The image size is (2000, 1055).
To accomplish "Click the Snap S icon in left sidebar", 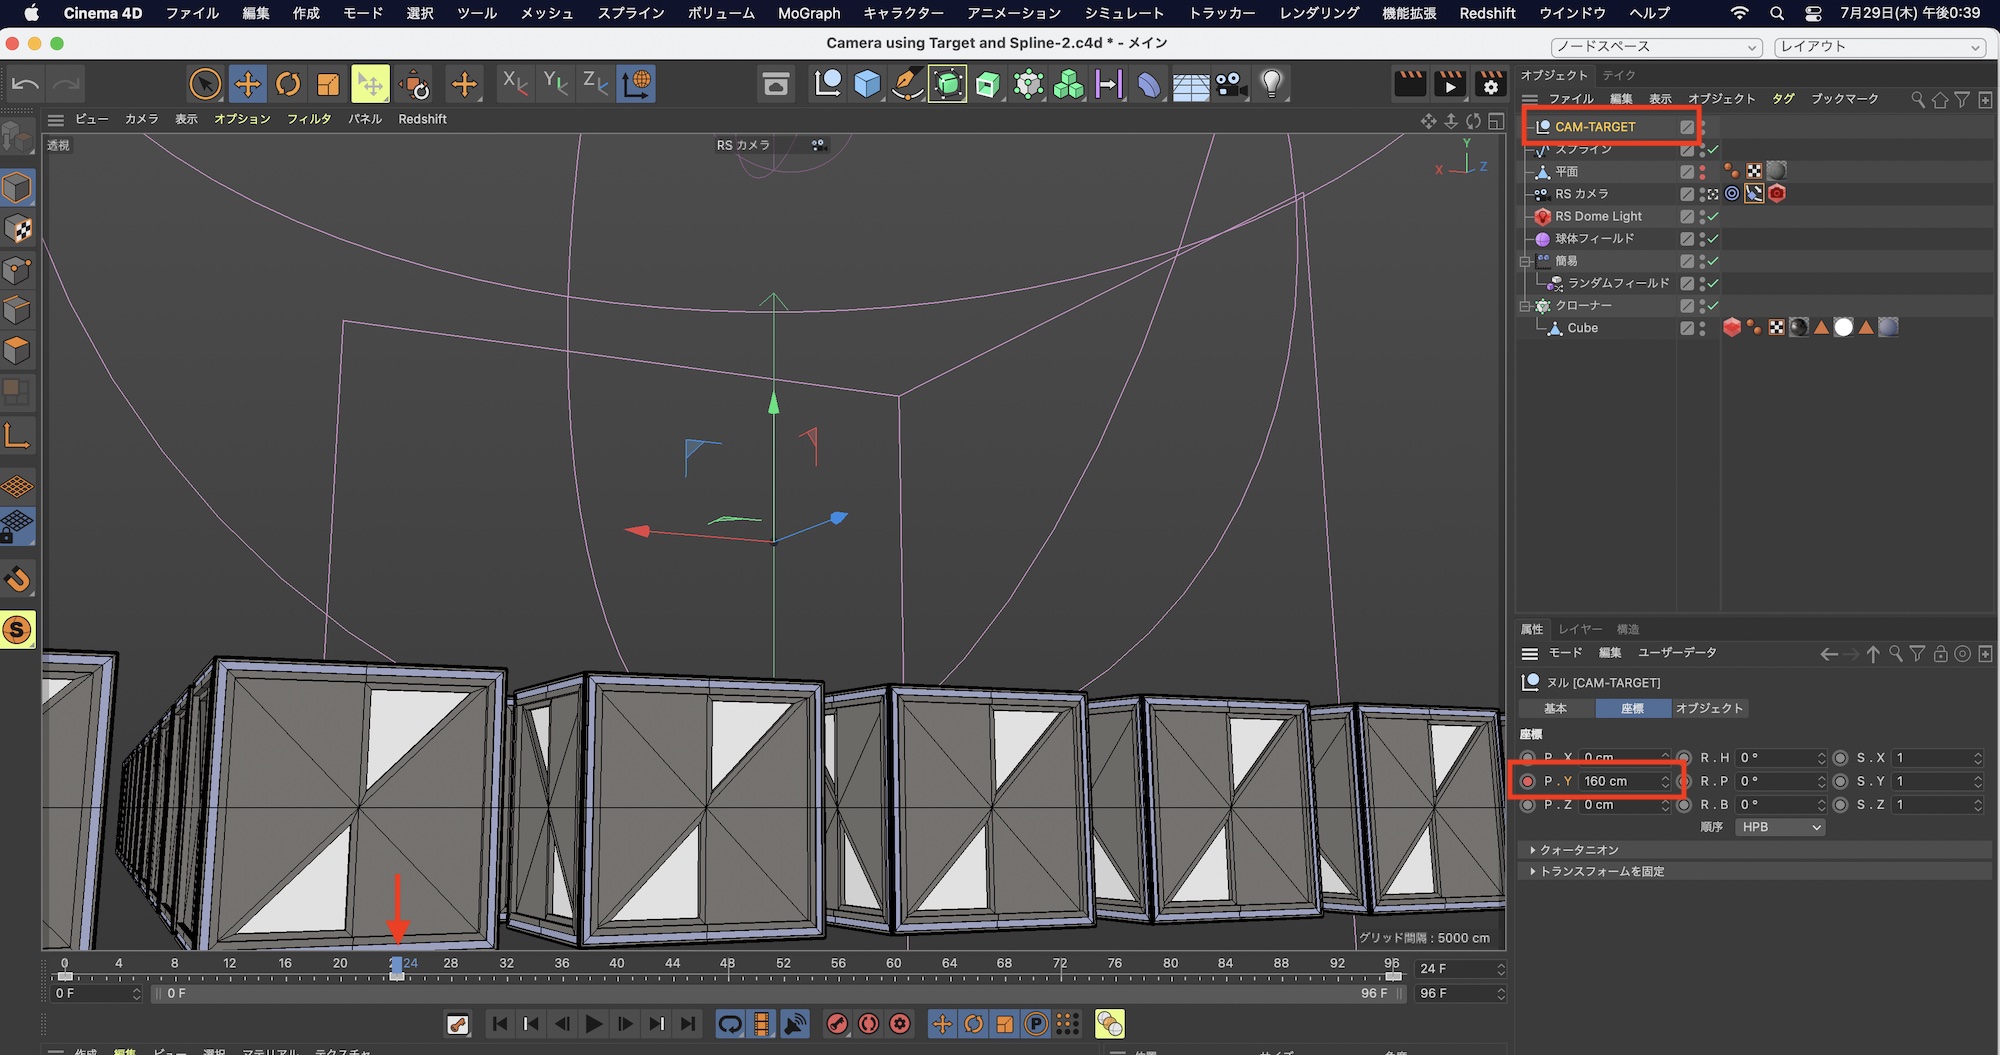I will pyautogui.click(x=17, y=630).
